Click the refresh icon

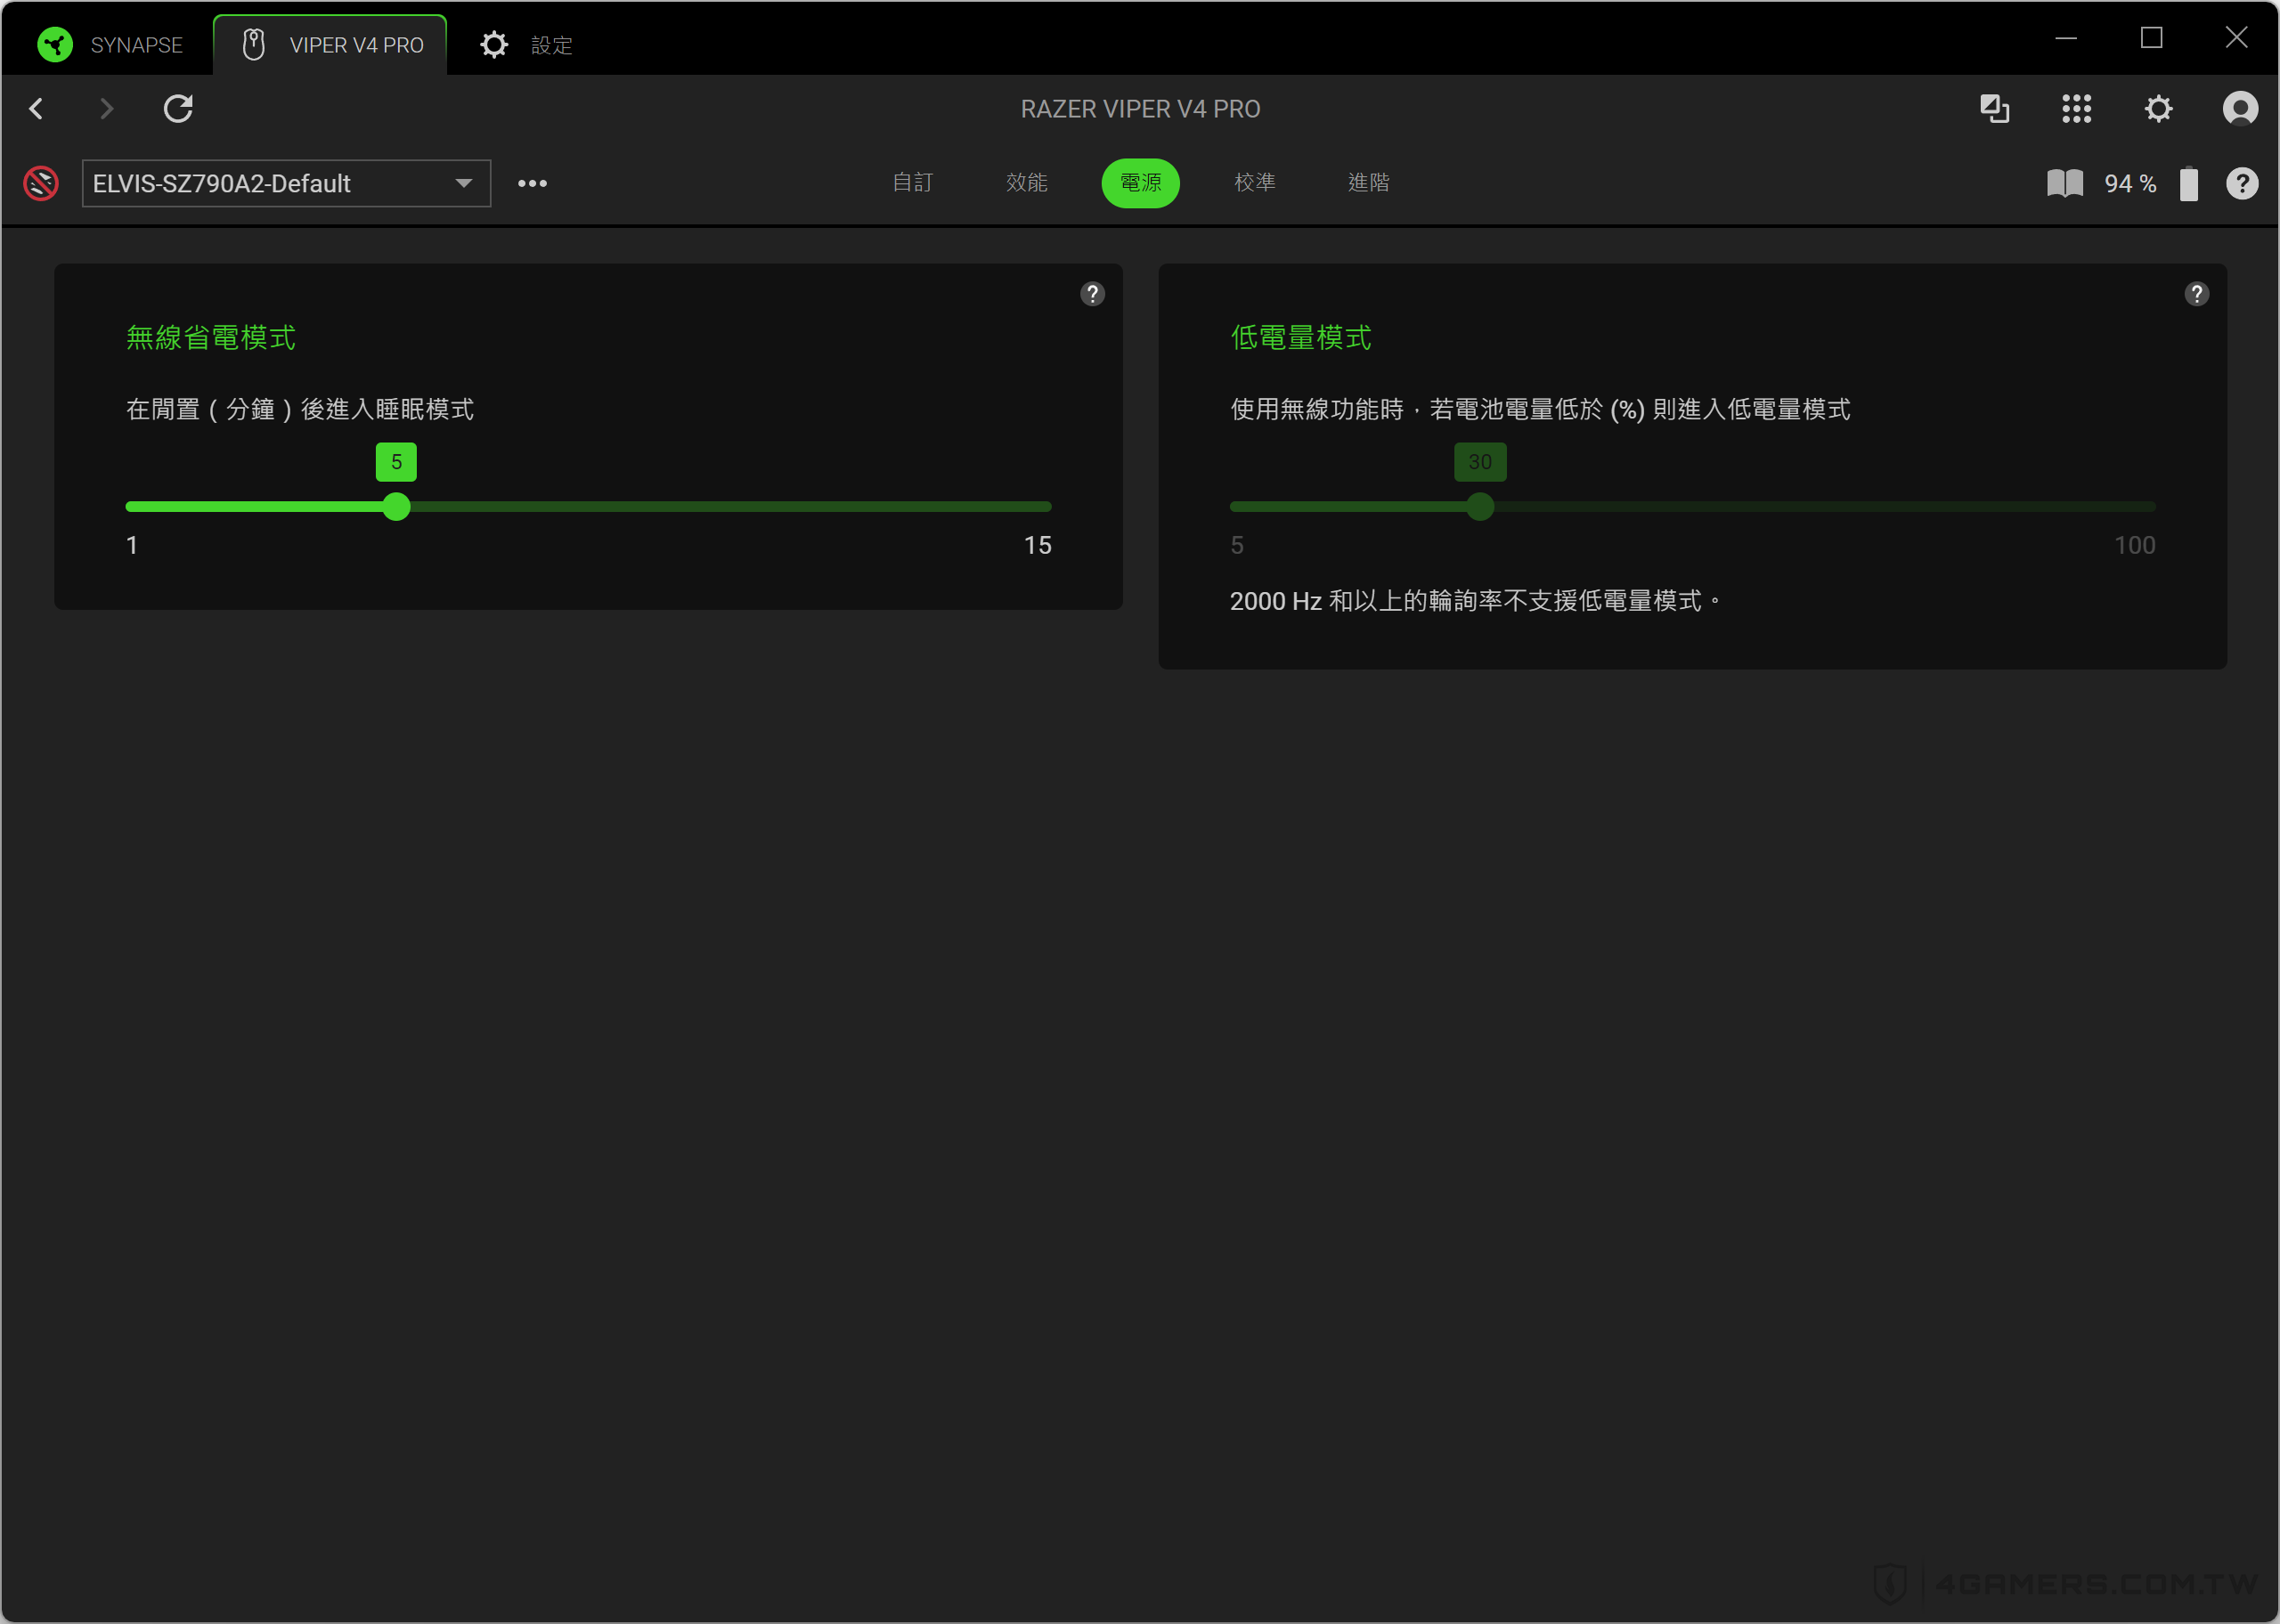click(x=178, y=108)
